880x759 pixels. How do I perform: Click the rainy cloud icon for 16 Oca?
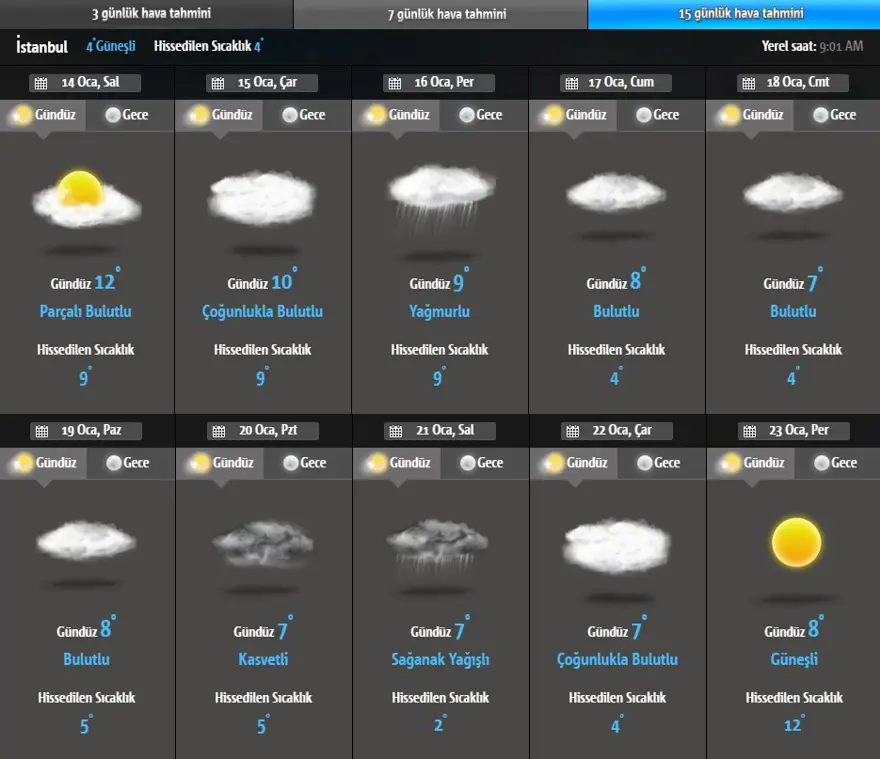440,194
